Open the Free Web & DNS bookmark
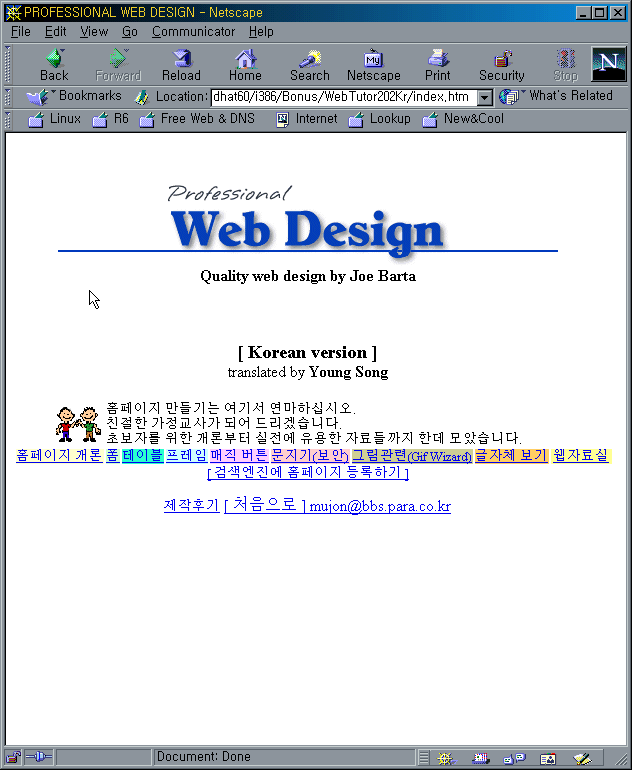The width and height of the screenshot is (632, 770). 197,119
